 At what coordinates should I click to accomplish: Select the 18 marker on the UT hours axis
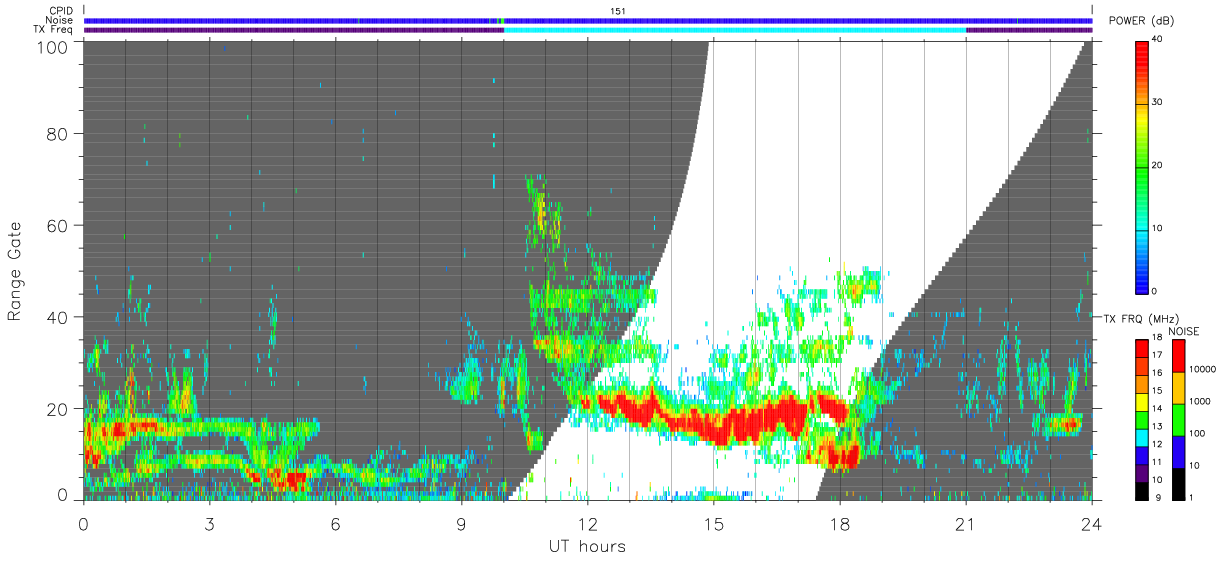(839, 523)
